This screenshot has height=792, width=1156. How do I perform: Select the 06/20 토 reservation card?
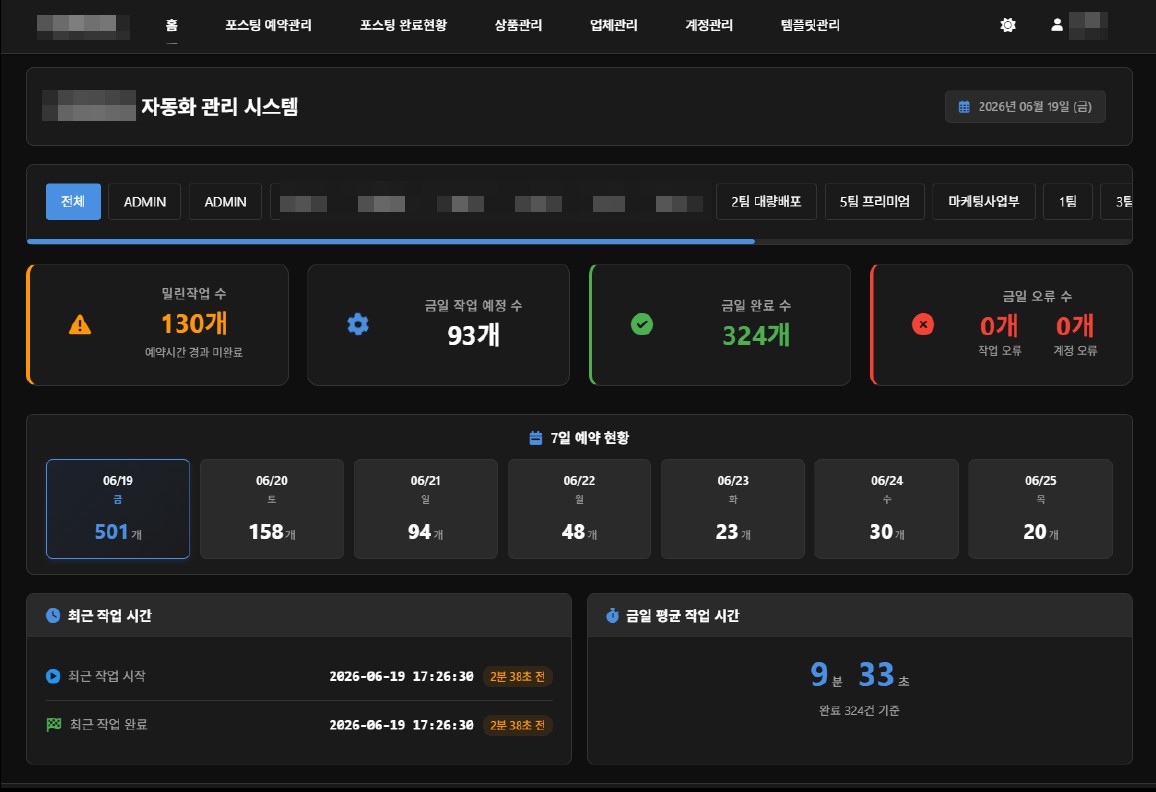click(x=272, y=509)
